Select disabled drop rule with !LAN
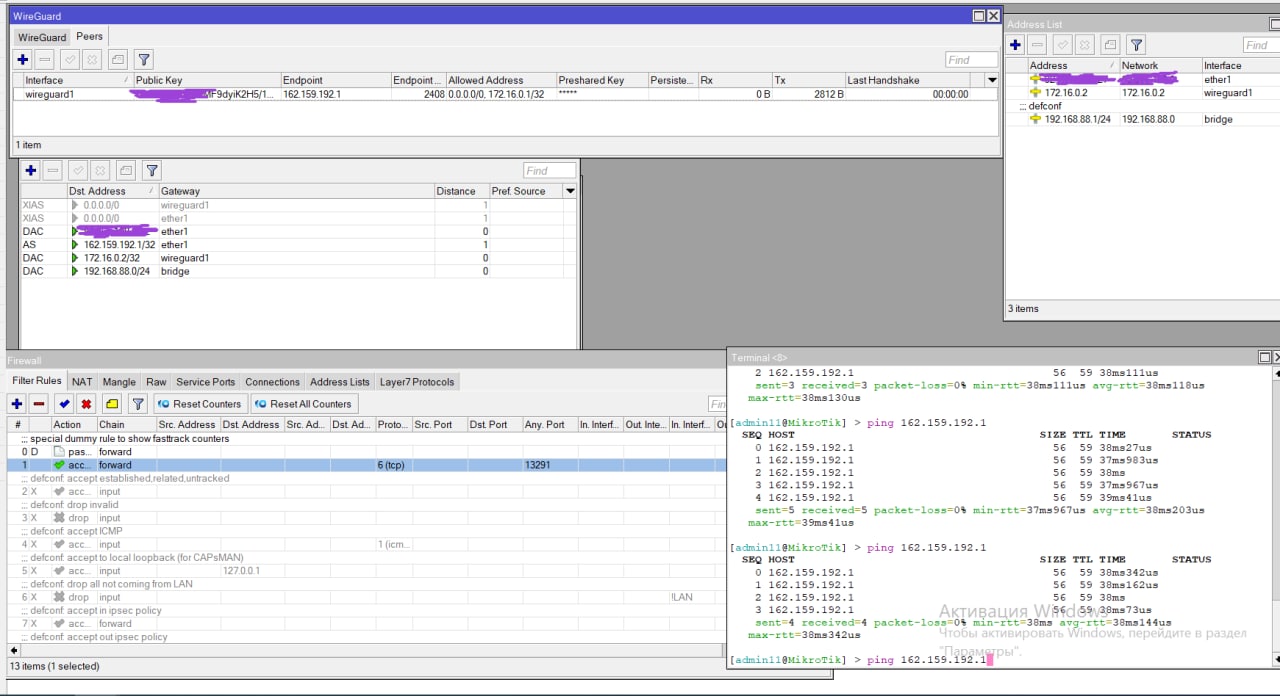Screen dimensions: 1280x696 click(x=366, y=597)
